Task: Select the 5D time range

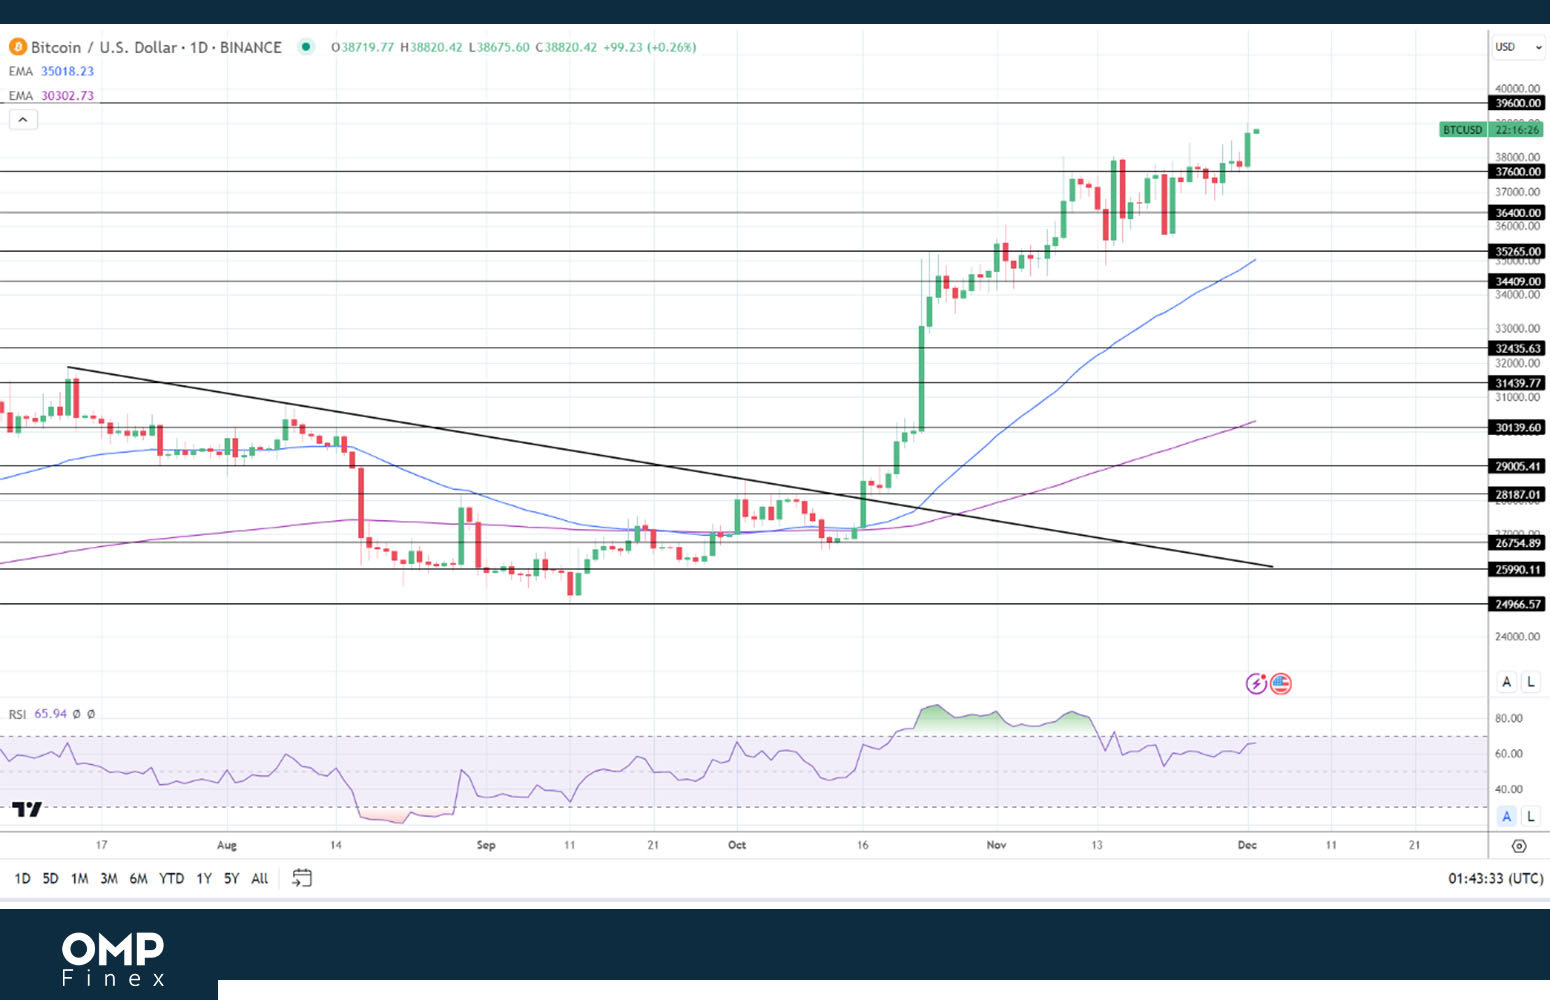Action: (x=50, y=878)
